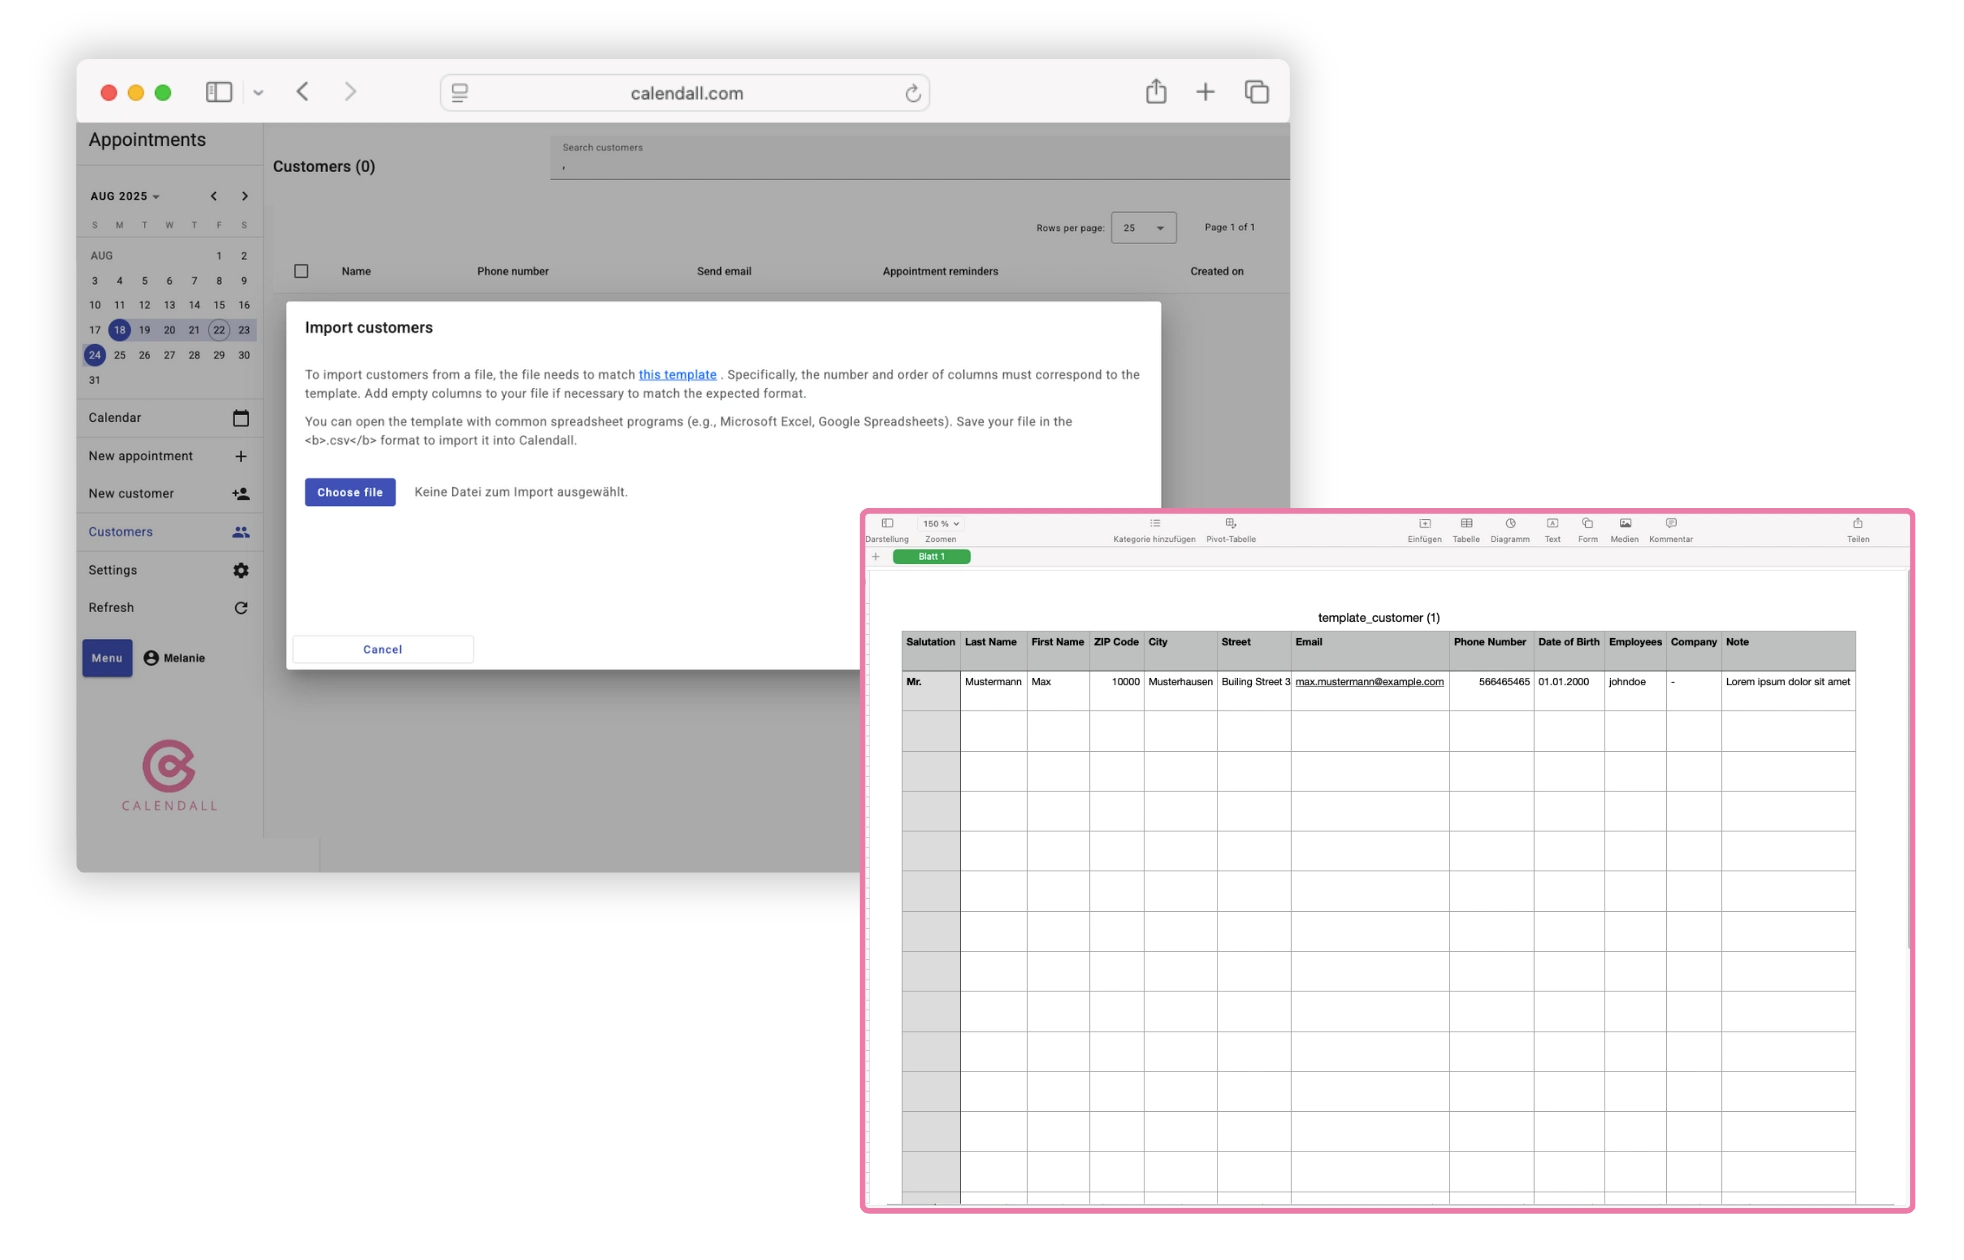Image resolution: width=1964 pixels, height=1260 pixels.
Task: Select Customers in the sidebar menu
Action: tap(120, 531)
